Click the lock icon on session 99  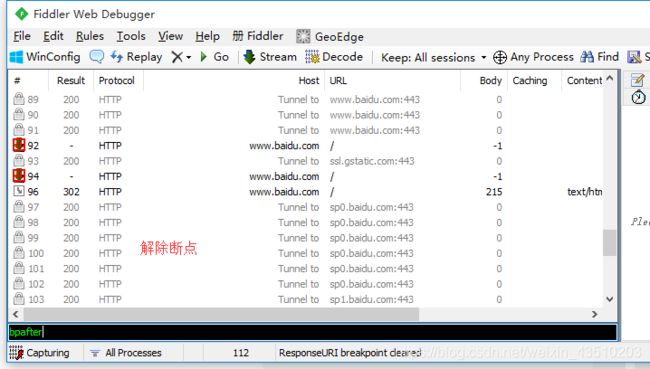point(19,237)
